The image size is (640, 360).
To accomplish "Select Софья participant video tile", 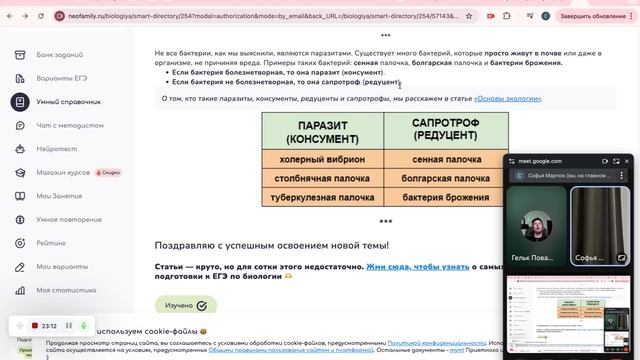I will tap(600, 227).
